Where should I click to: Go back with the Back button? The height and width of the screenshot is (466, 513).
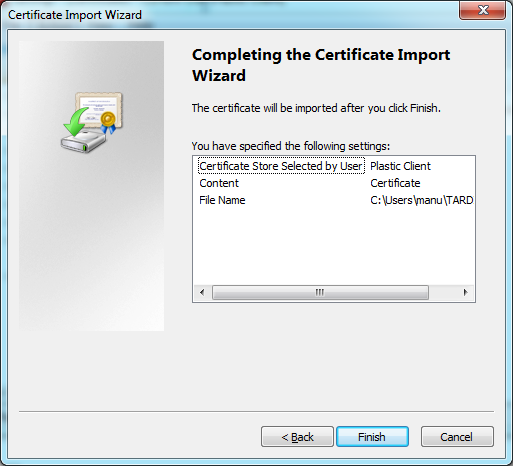297,437
